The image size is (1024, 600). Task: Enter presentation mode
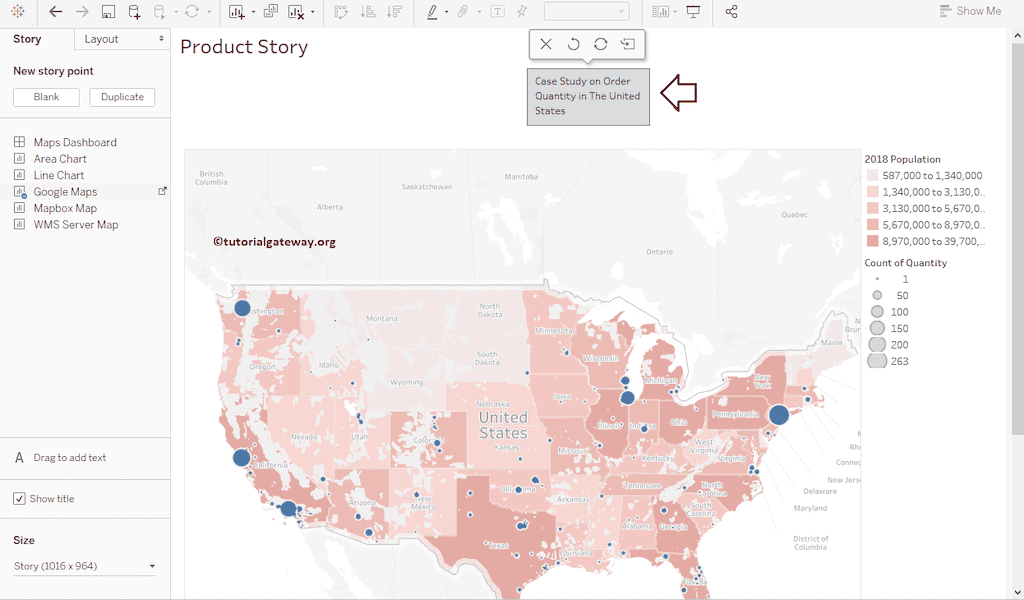(694, 11)
